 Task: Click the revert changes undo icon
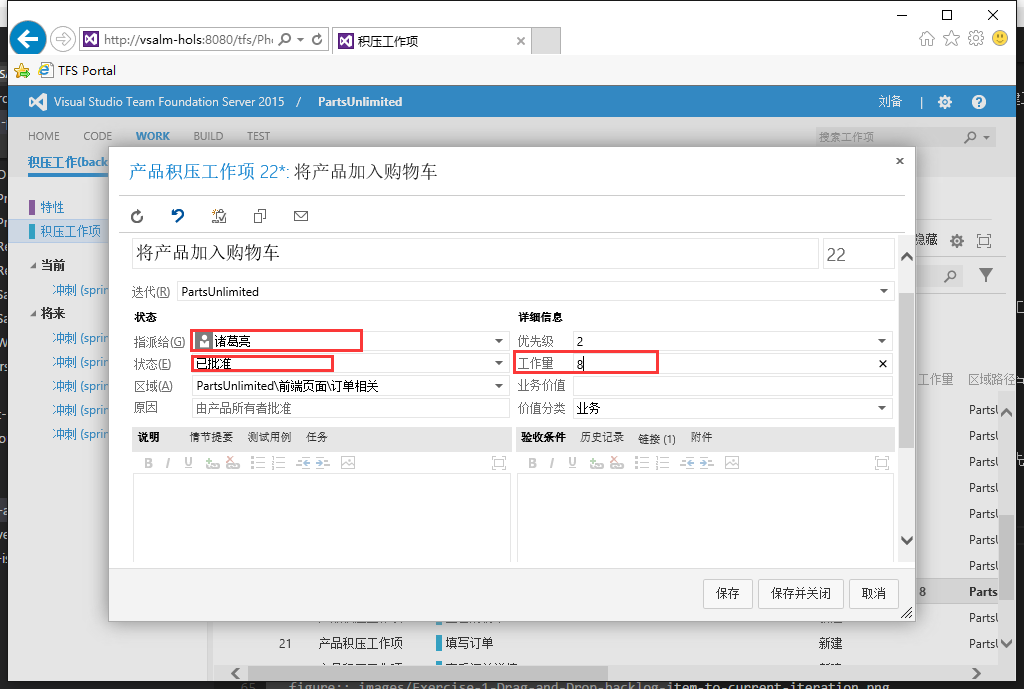click(178, 216)
